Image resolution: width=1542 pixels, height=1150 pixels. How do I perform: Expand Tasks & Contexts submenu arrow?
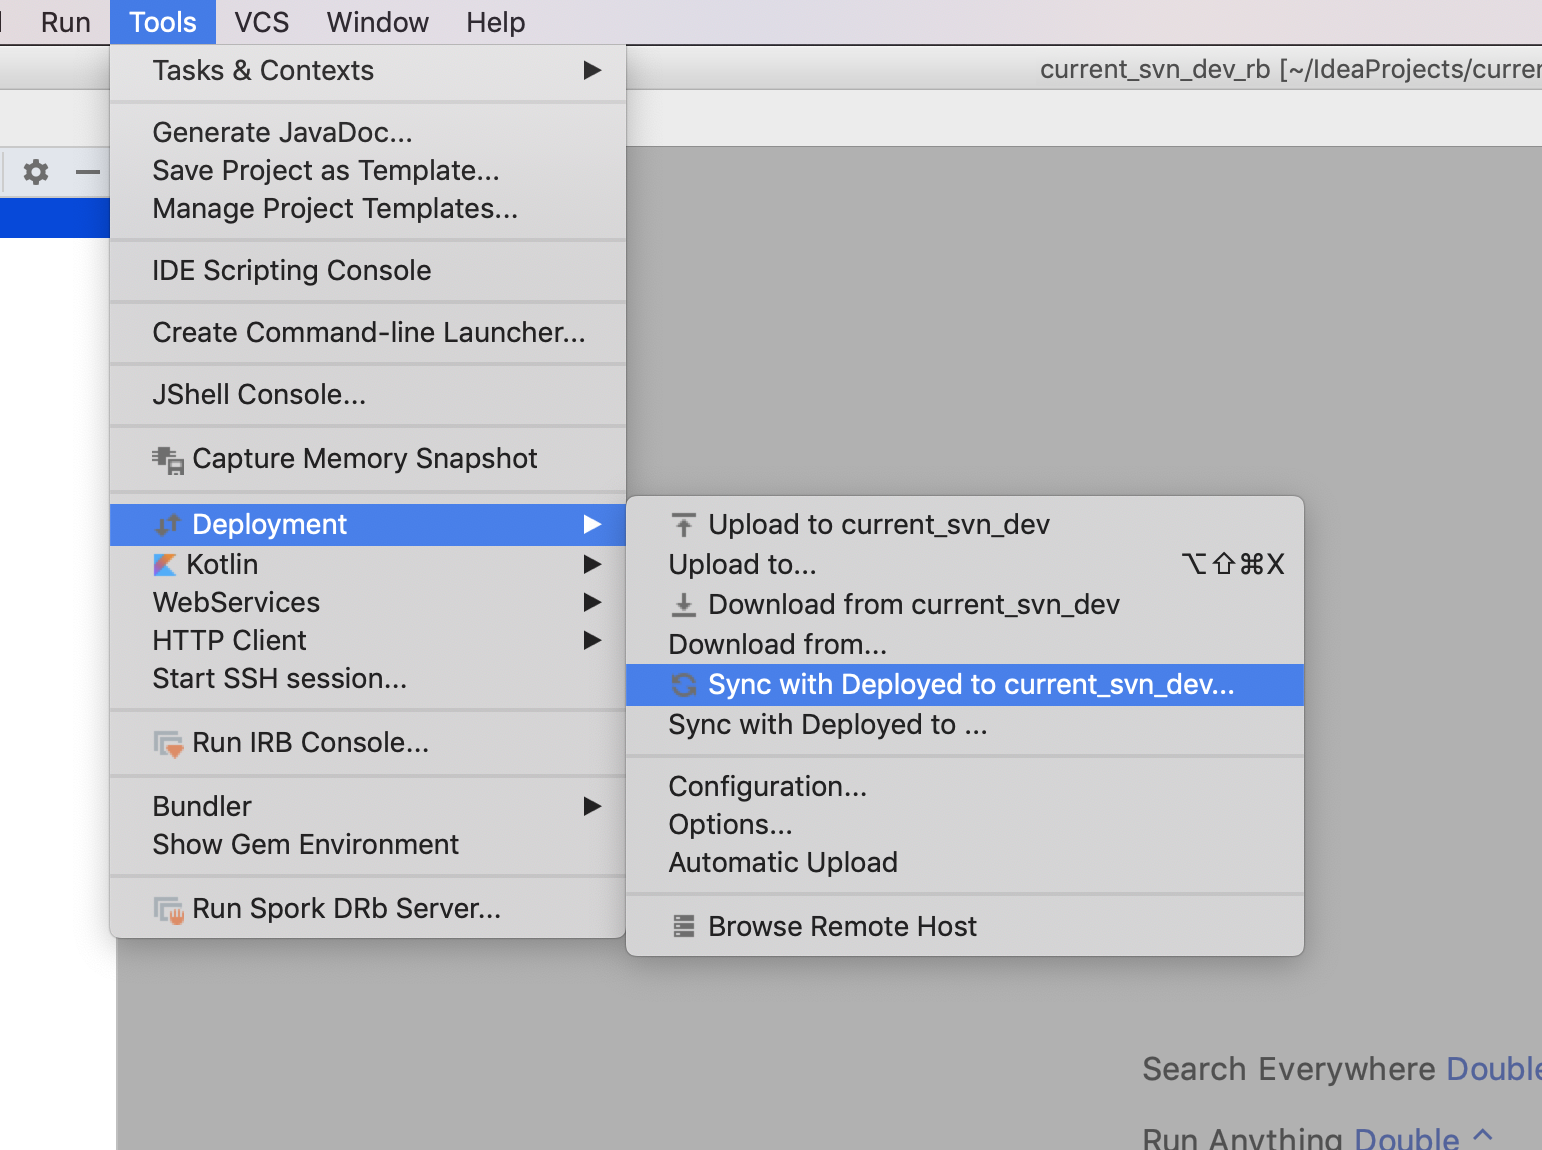pos(592,70)
